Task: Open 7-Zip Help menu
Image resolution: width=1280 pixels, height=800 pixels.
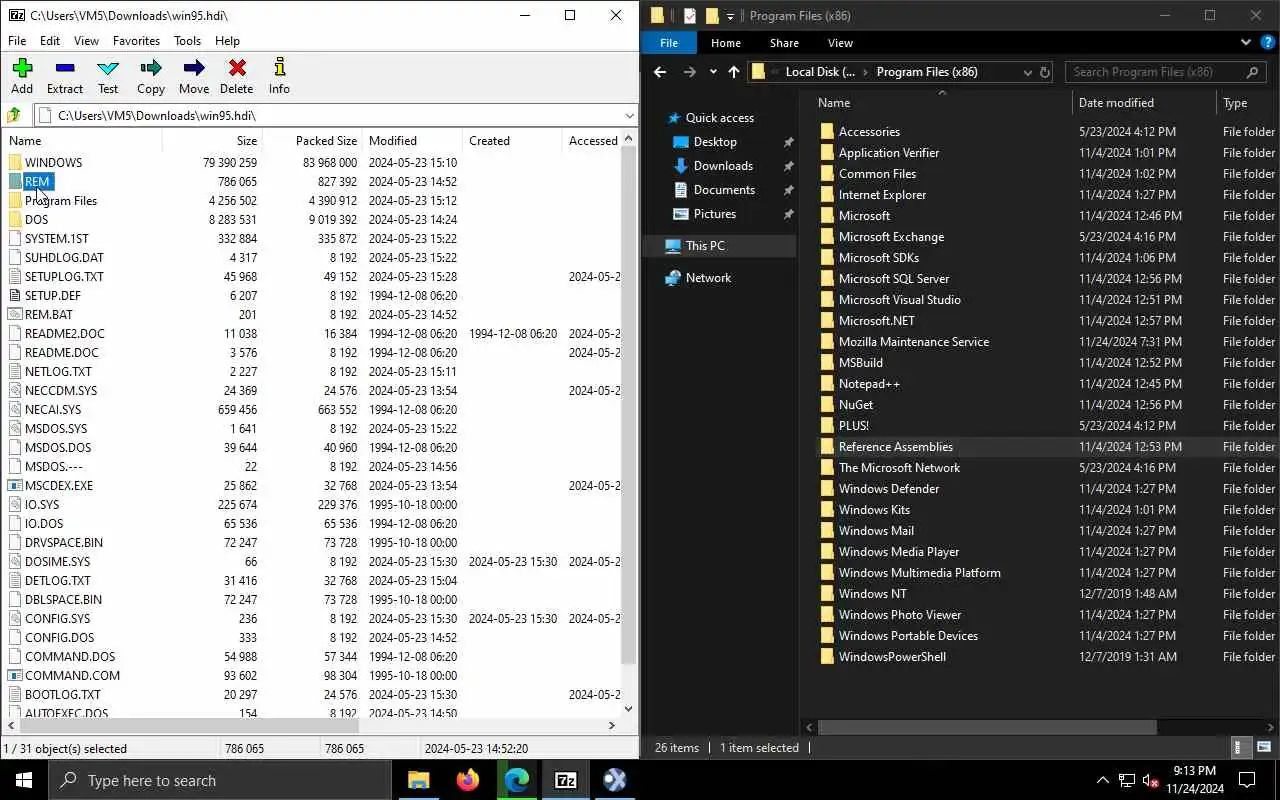Action: [227, 41]
